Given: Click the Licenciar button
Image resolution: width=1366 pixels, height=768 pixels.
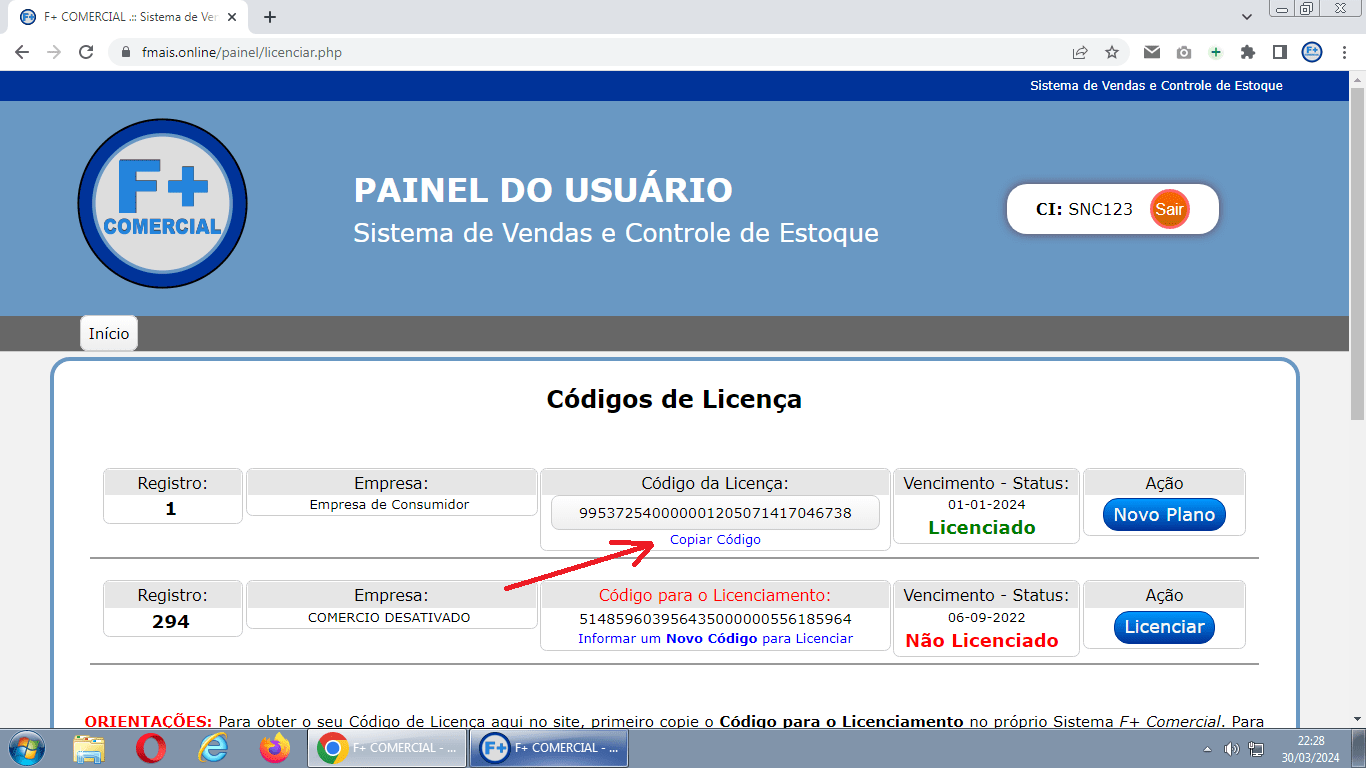Looking at the screenshot, I should tap(1164, 627).
